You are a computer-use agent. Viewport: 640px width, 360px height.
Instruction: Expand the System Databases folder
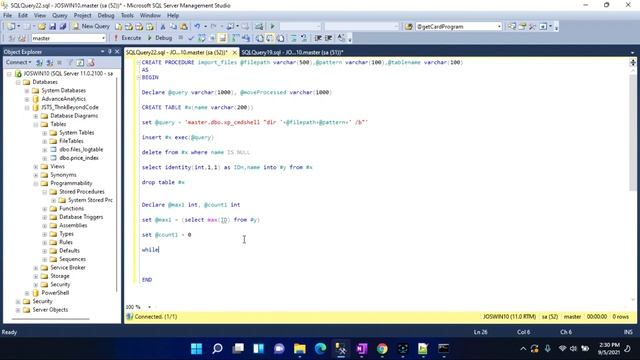[x=27, y=91]
